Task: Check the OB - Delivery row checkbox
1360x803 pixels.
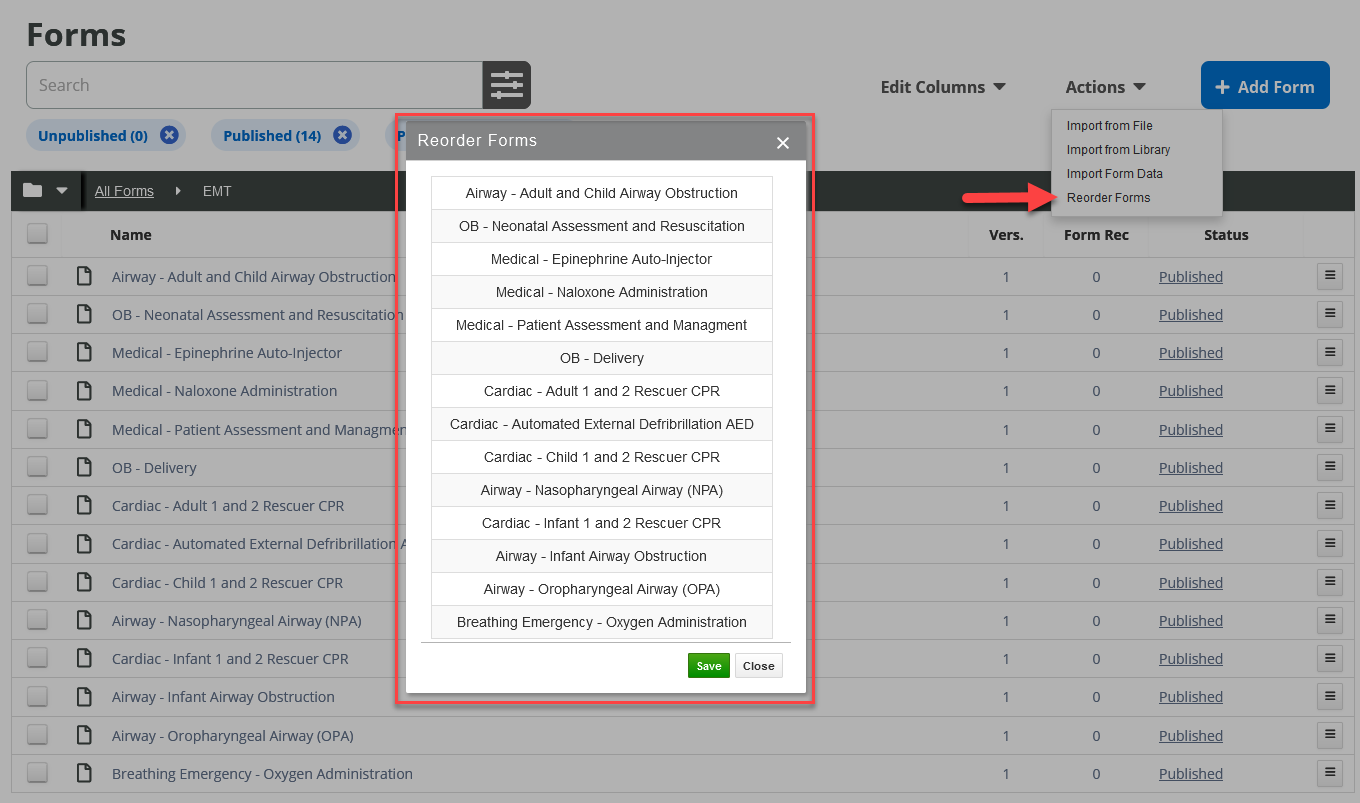Action: [x=37, y=467]
